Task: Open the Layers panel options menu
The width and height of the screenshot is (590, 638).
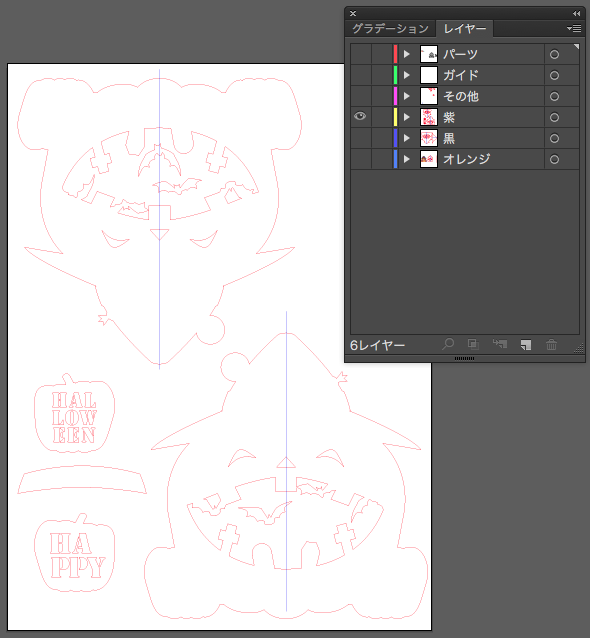Action: (574, 28)
